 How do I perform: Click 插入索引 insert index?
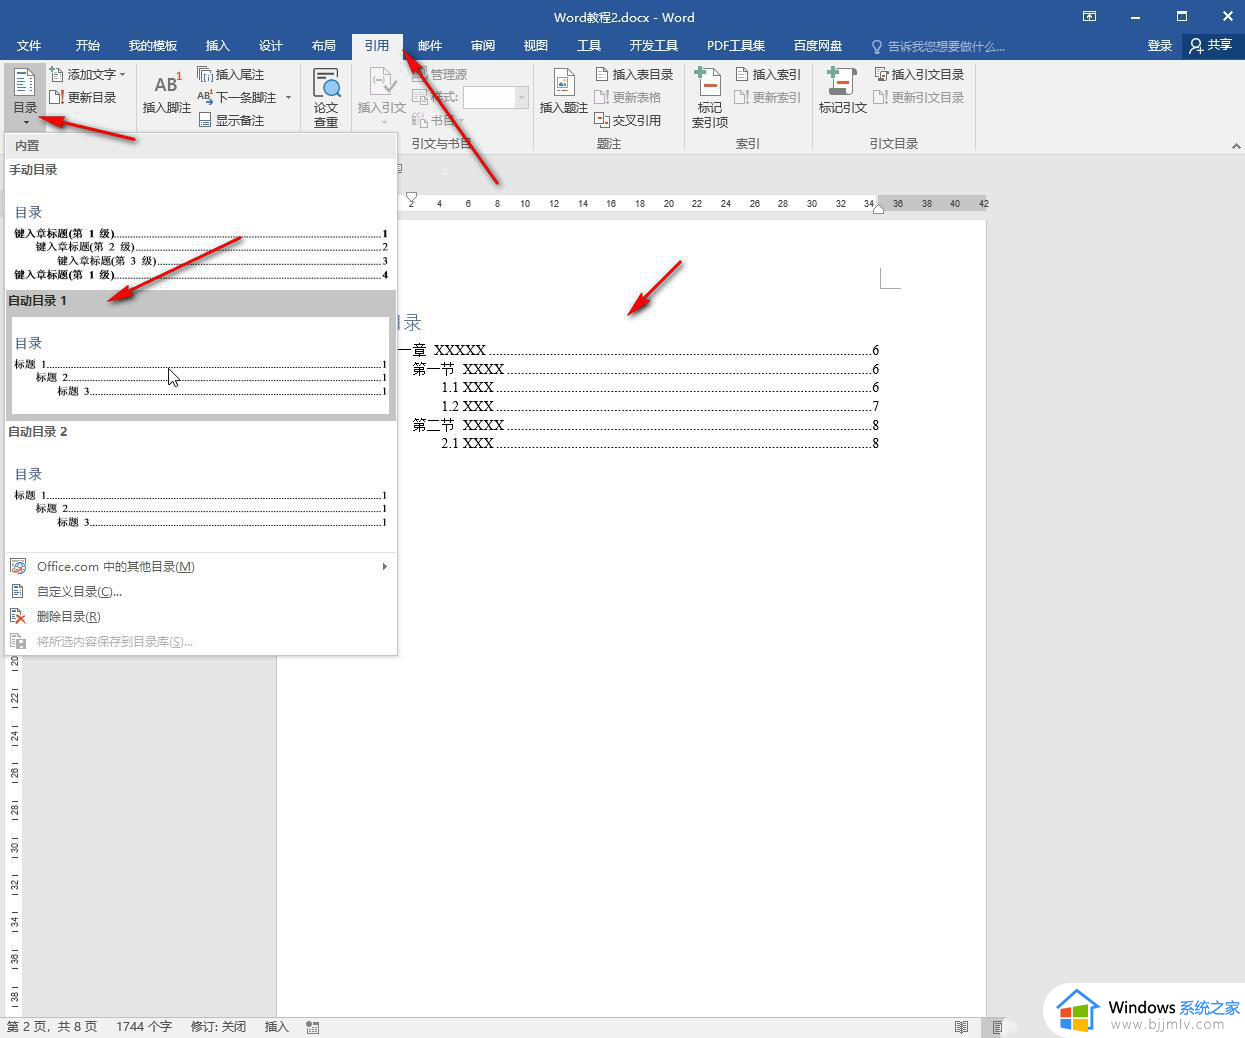[x=768, y=74]
